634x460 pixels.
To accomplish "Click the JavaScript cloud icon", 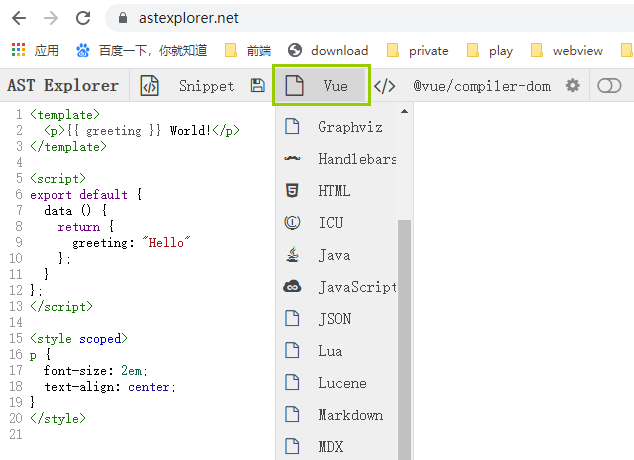I will pos(292,287).
